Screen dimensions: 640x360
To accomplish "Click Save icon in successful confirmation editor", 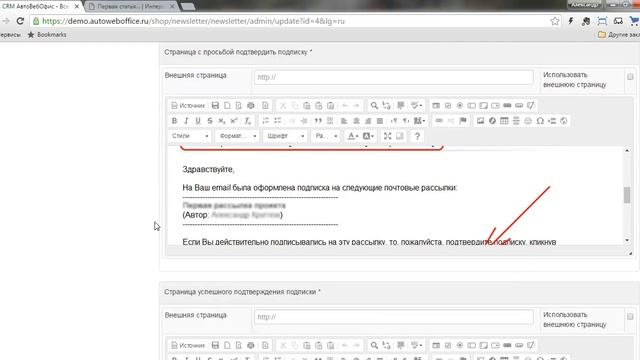I will coord(215,345).
